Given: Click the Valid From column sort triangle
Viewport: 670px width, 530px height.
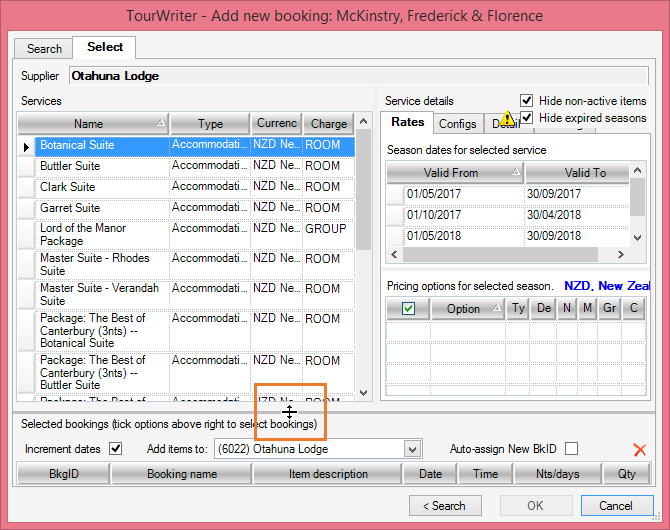Looking at the screenshot, I should click(516, 173).
